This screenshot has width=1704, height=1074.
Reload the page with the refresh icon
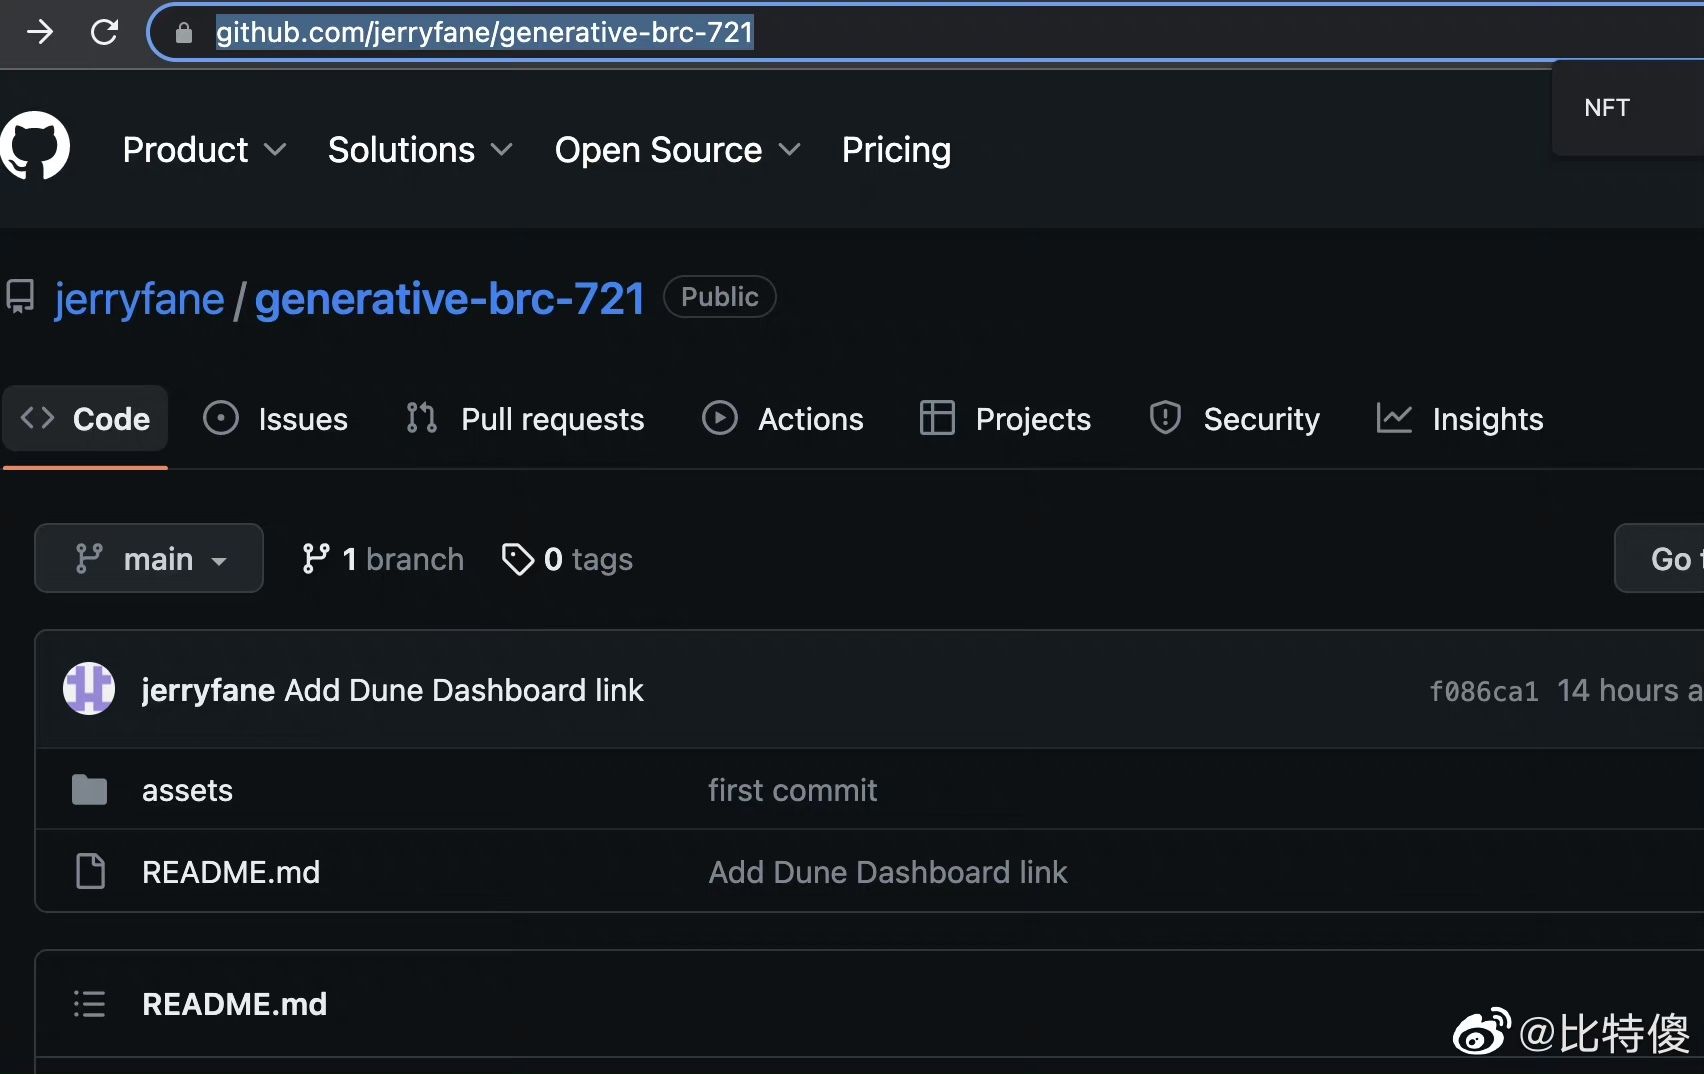104,32
